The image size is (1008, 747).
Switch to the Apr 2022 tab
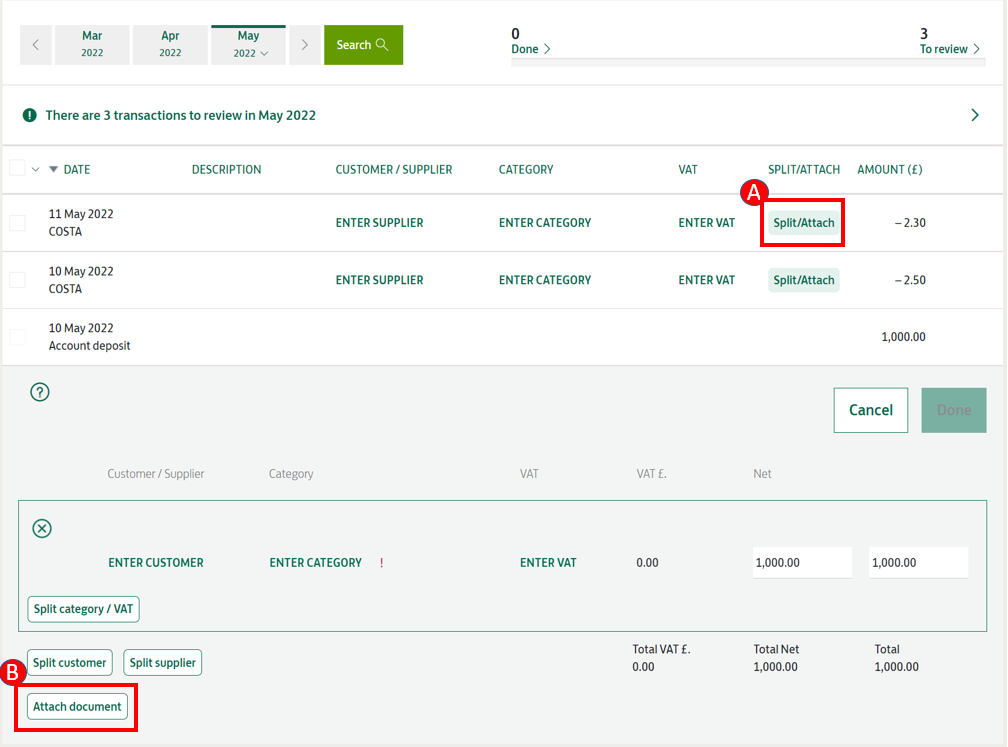pyautogui.click(x=170, y=45)
